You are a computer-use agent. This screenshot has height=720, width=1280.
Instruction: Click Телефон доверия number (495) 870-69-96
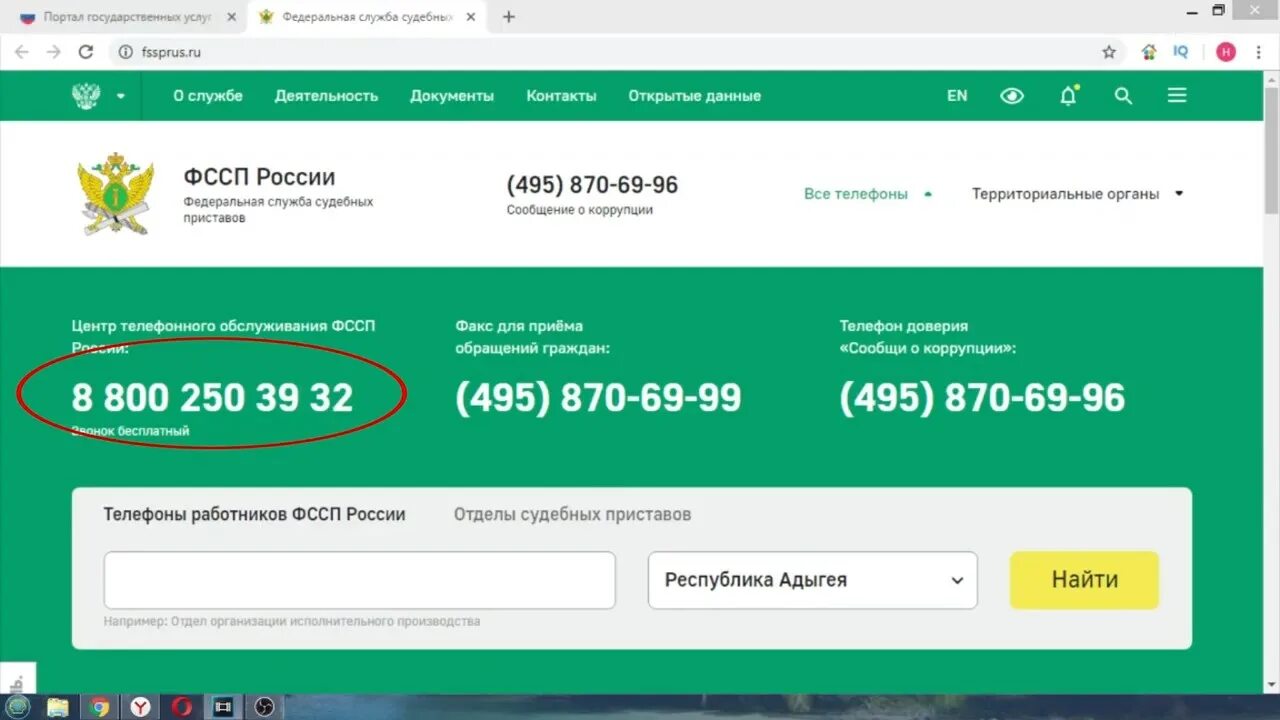tap(982, 398)
